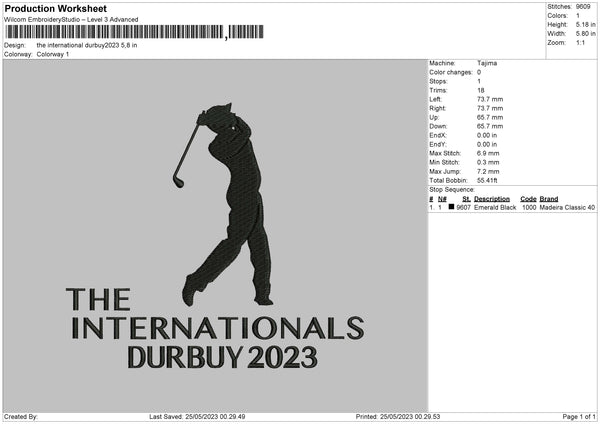Click 'Wilcom EmbroideryStudio – Level 3 Advanced' text
The image size is (600, 424).
pyautogui.click(x=71, y=20)
